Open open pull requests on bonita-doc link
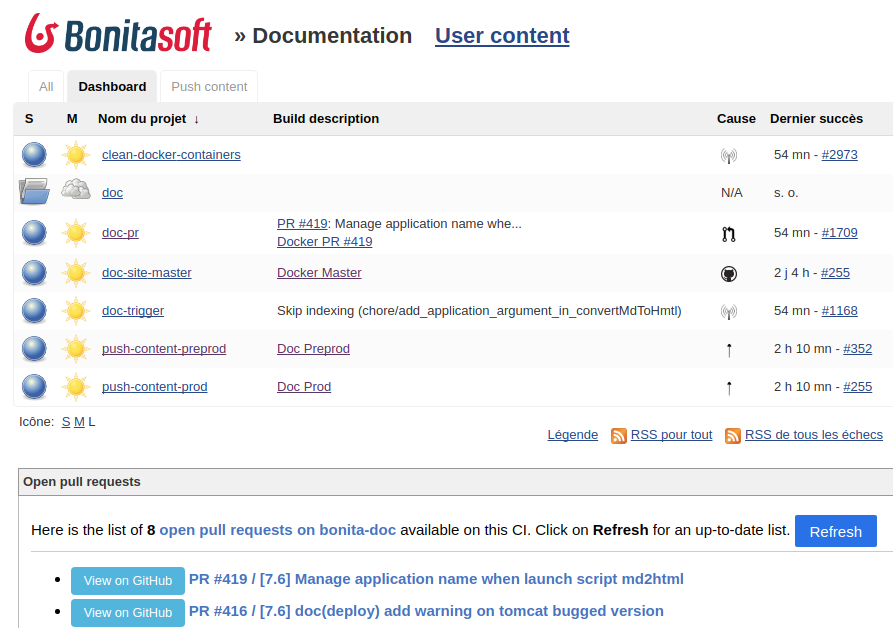 (x=277, y=530)
